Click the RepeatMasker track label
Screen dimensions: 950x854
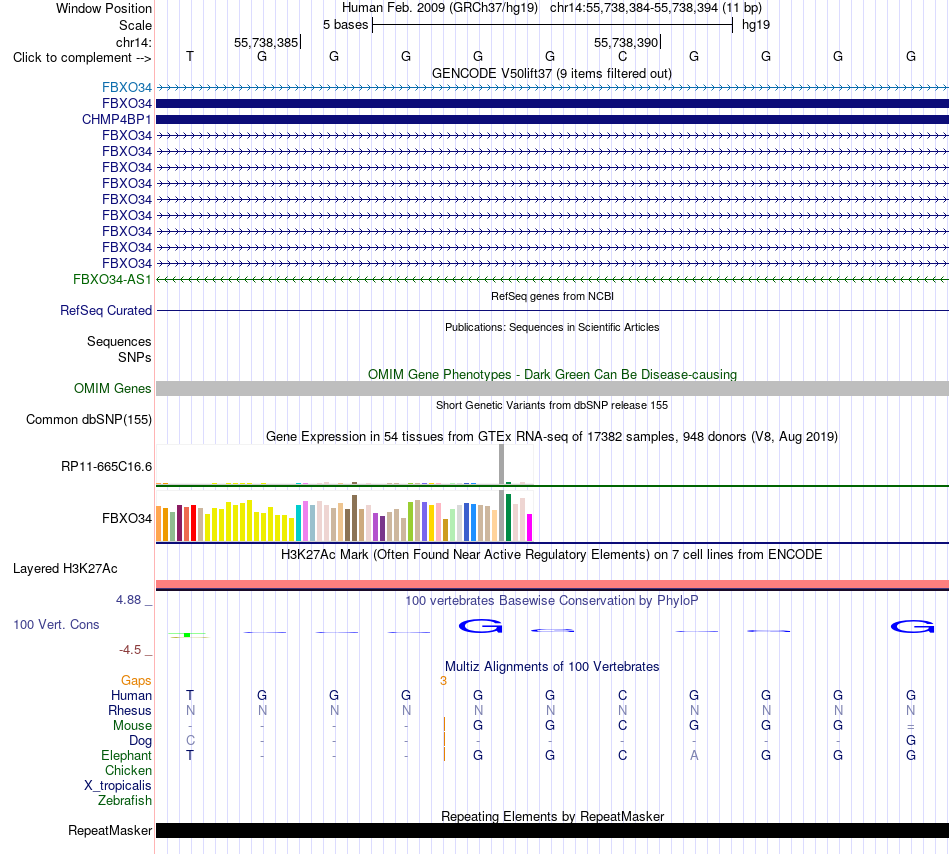point(110,830)
